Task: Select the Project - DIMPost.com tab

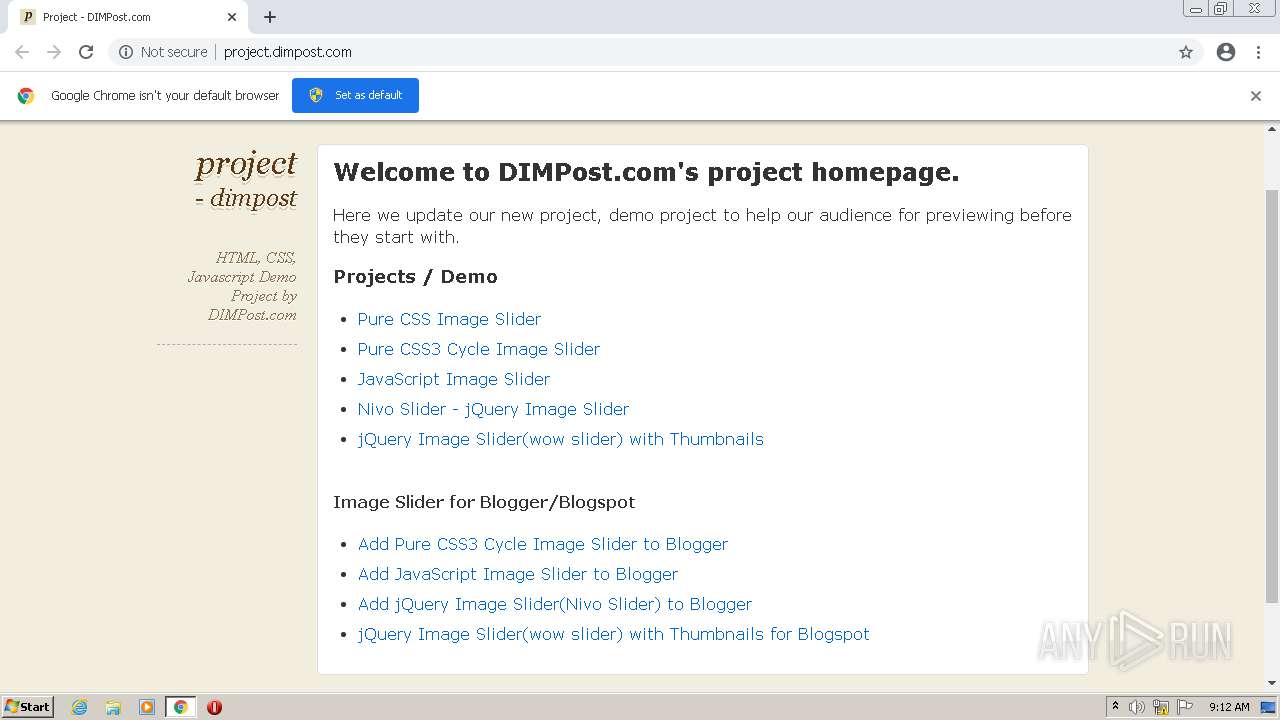Action: click(x=128, y=17)
